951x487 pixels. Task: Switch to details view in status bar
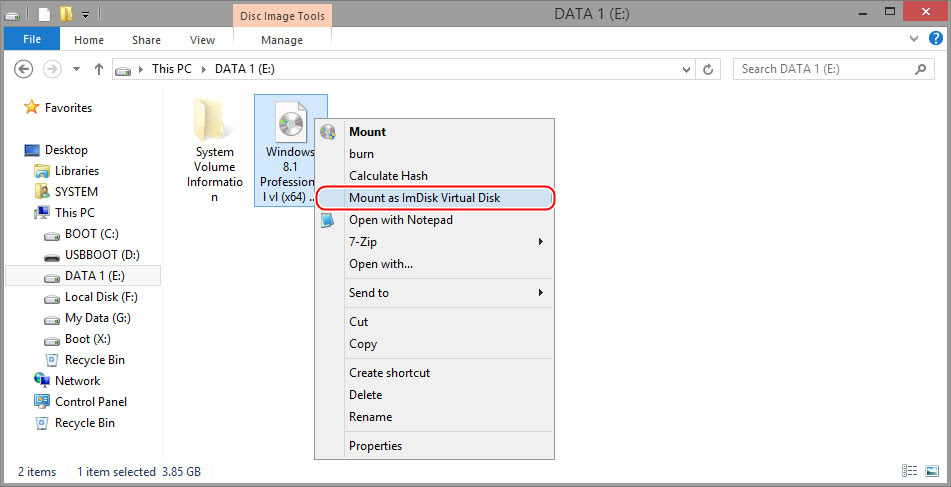(x=909, y=471)
